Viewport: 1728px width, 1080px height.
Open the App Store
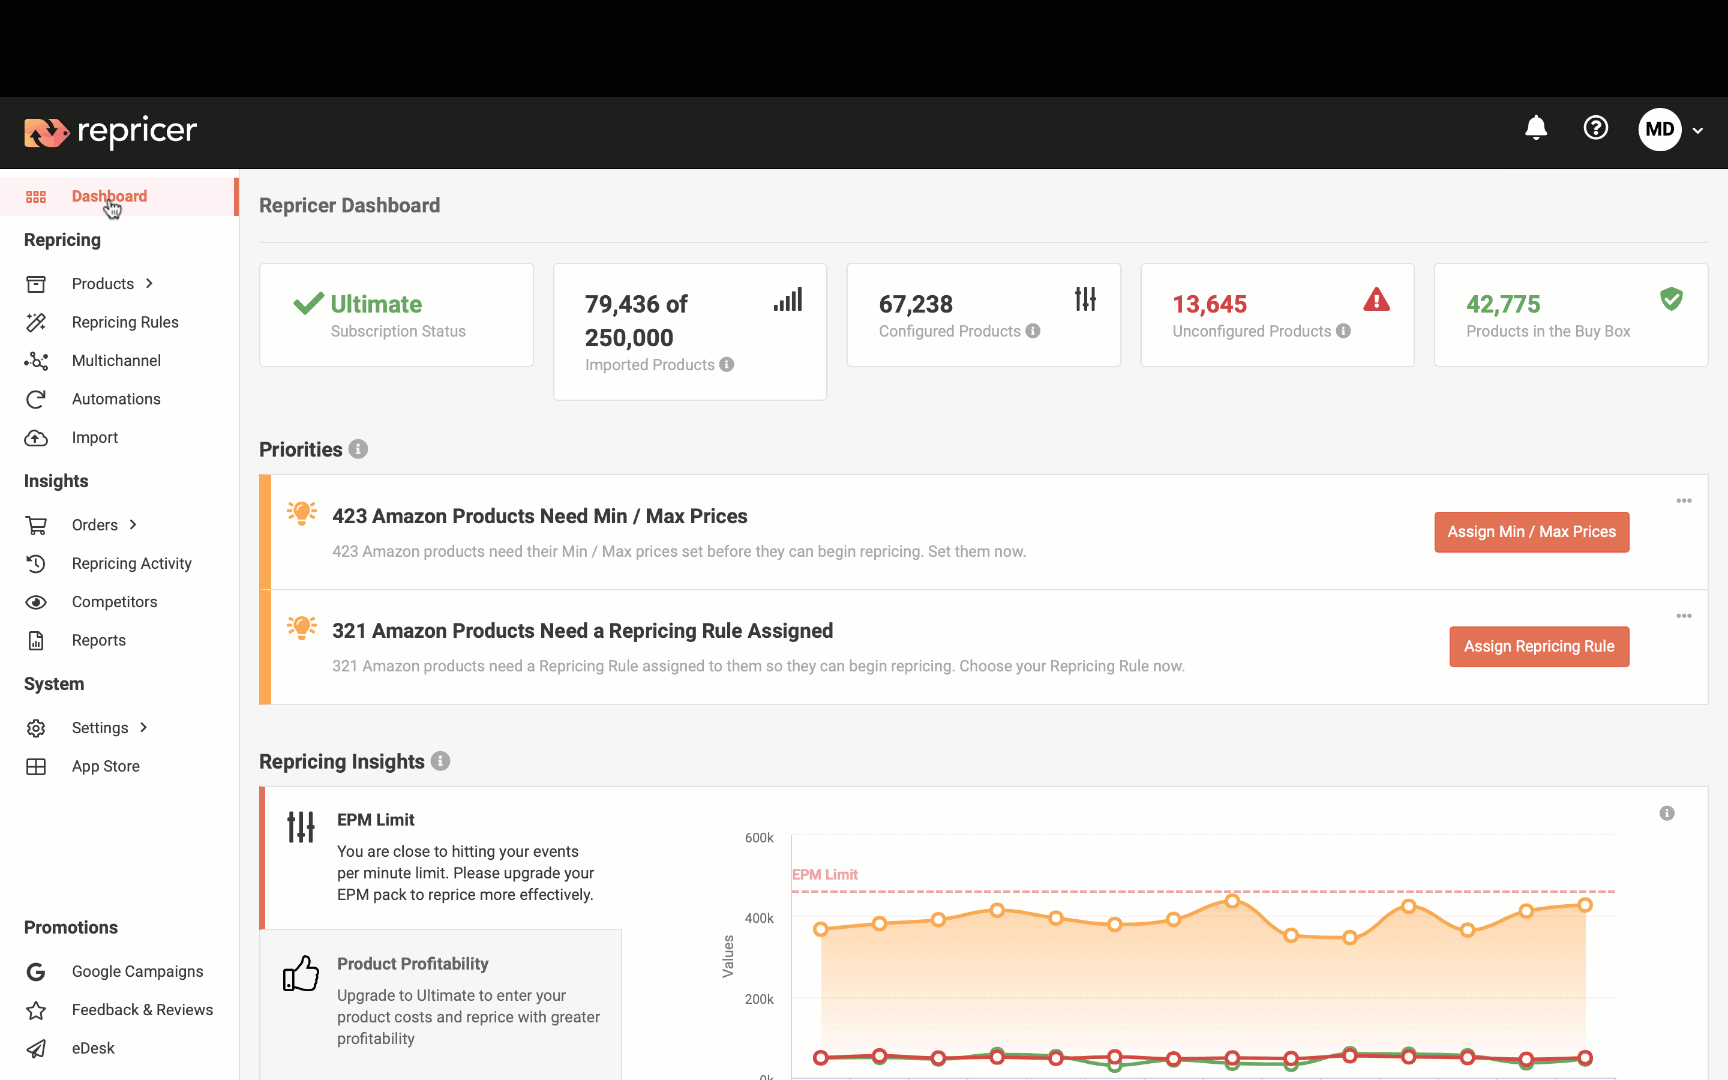point(106,767)
